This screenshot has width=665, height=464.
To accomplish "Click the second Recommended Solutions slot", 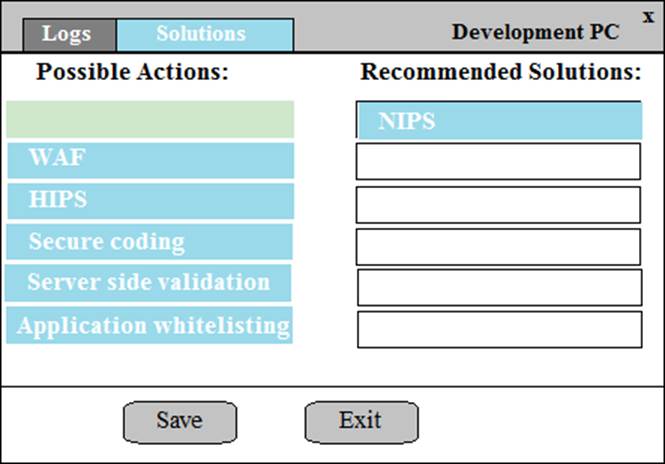I will point(498,161).
